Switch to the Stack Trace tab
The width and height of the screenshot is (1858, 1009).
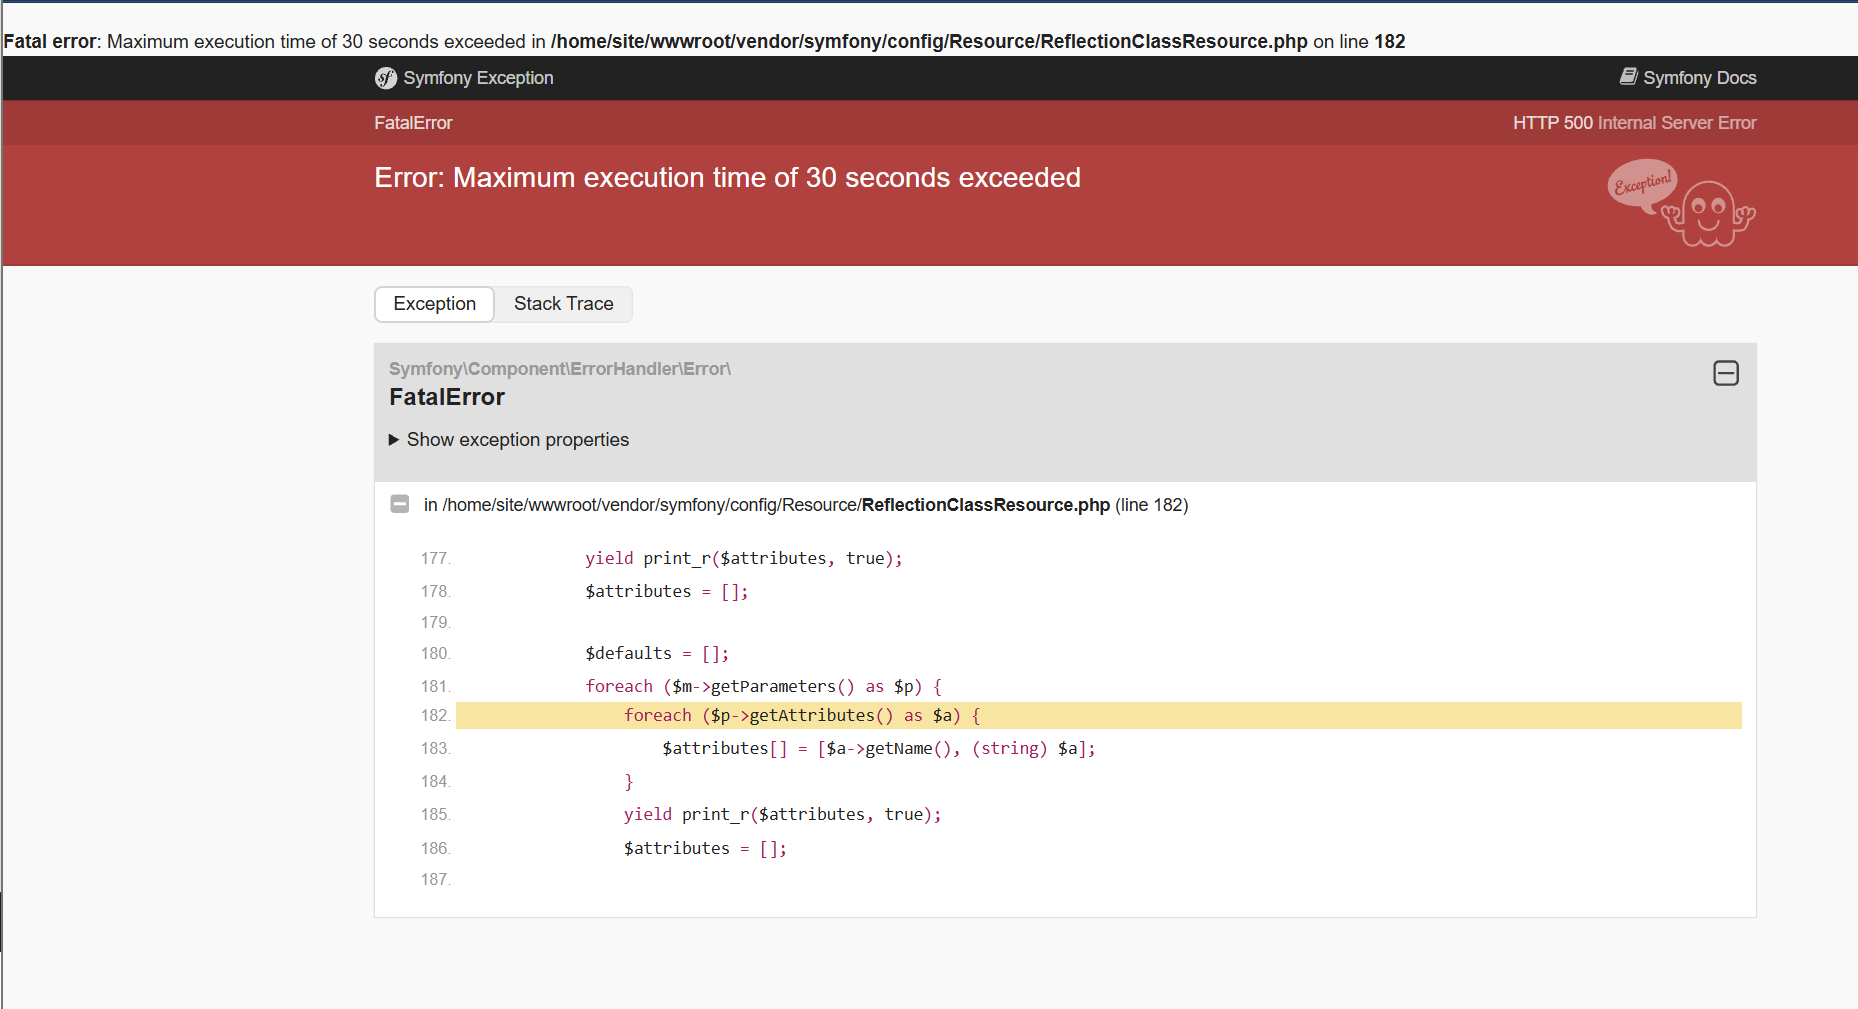[x=563, y=304]
